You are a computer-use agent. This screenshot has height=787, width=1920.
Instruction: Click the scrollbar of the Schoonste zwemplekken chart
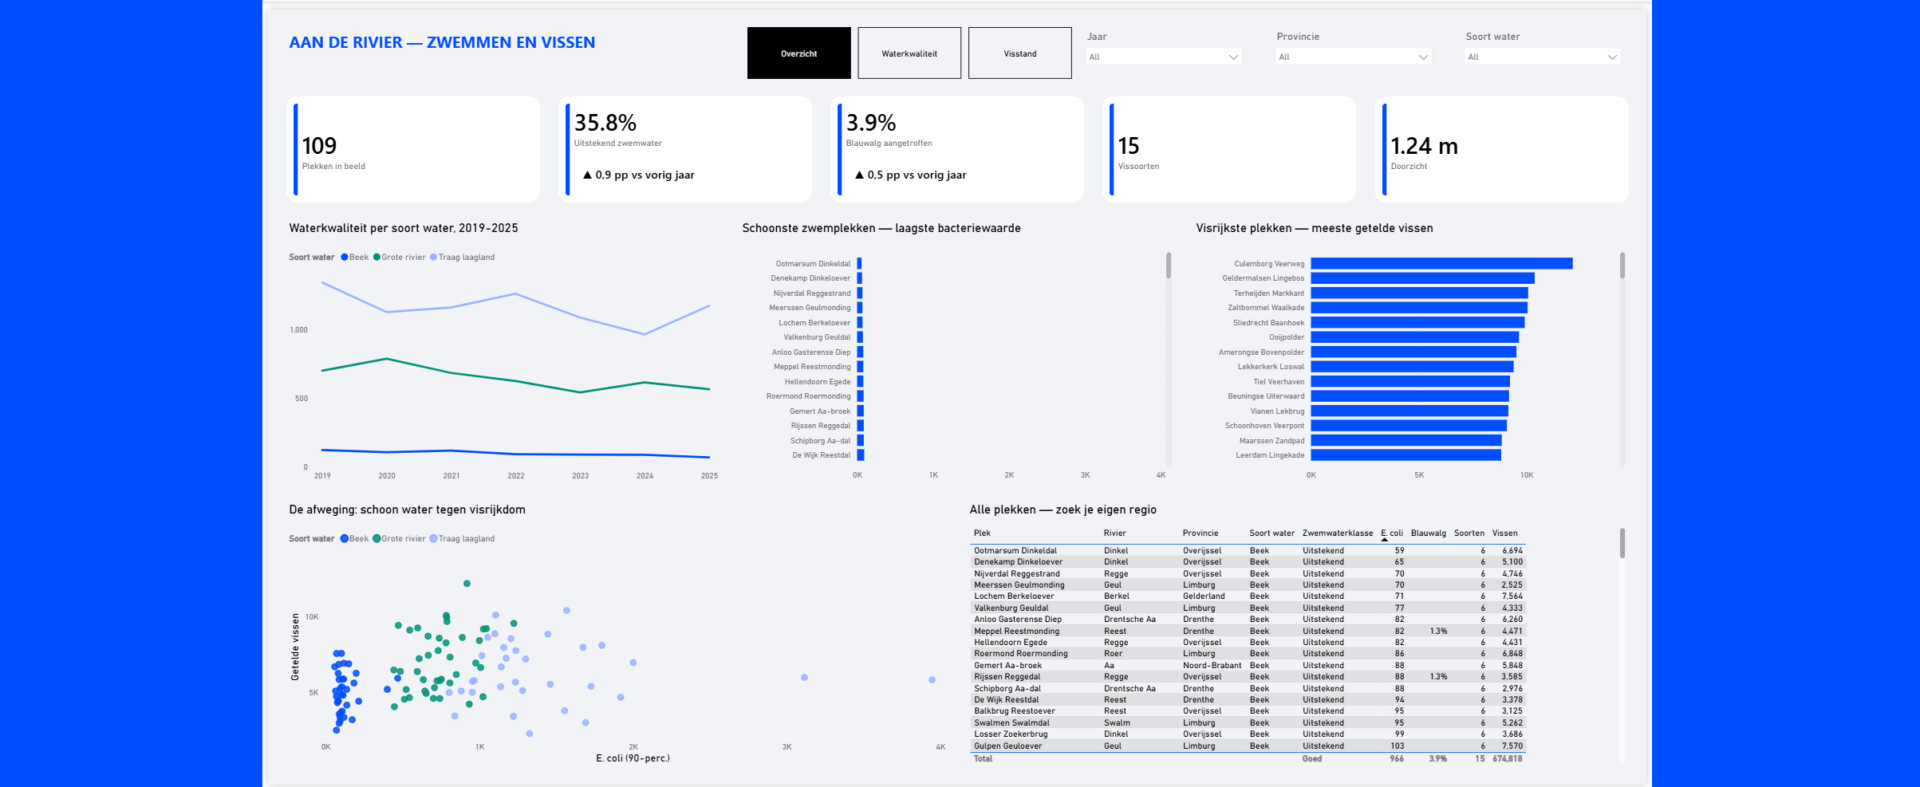[x=1168, y=265]
